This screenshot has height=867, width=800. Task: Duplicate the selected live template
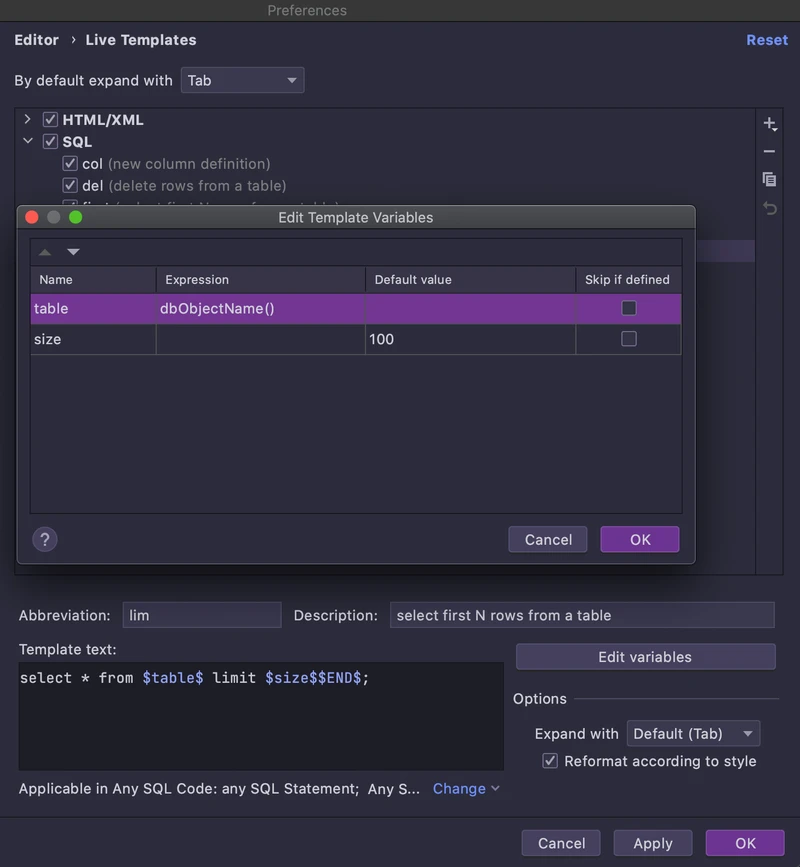769,180
